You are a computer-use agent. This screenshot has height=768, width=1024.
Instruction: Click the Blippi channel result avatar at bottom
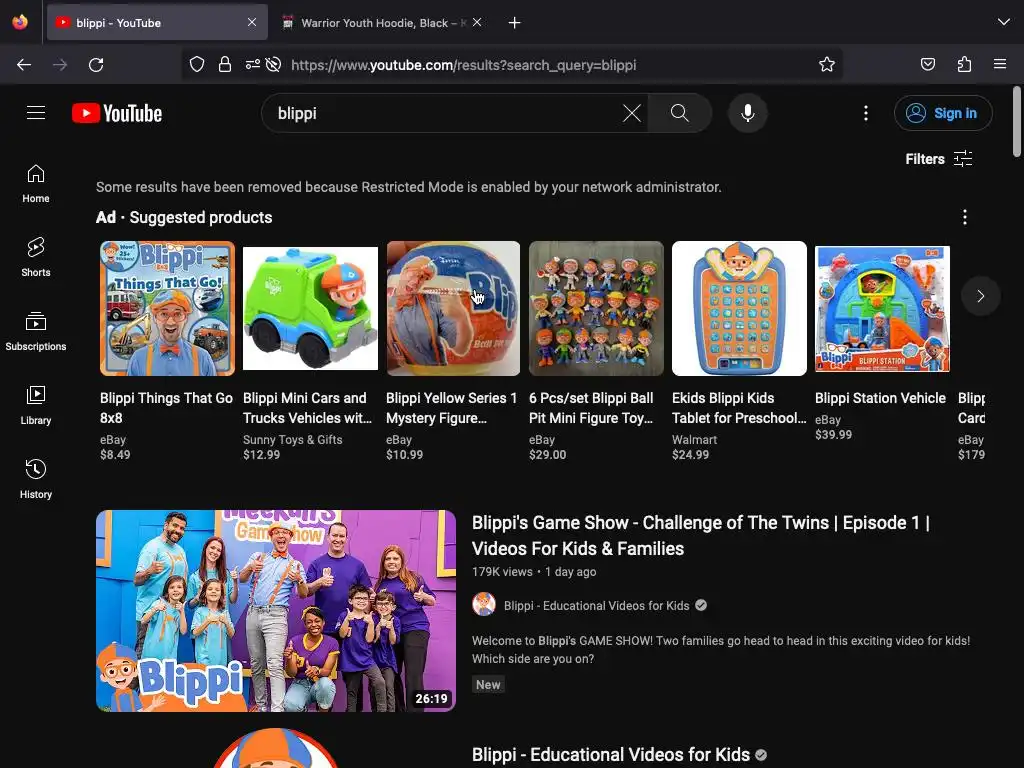point(276,748)
